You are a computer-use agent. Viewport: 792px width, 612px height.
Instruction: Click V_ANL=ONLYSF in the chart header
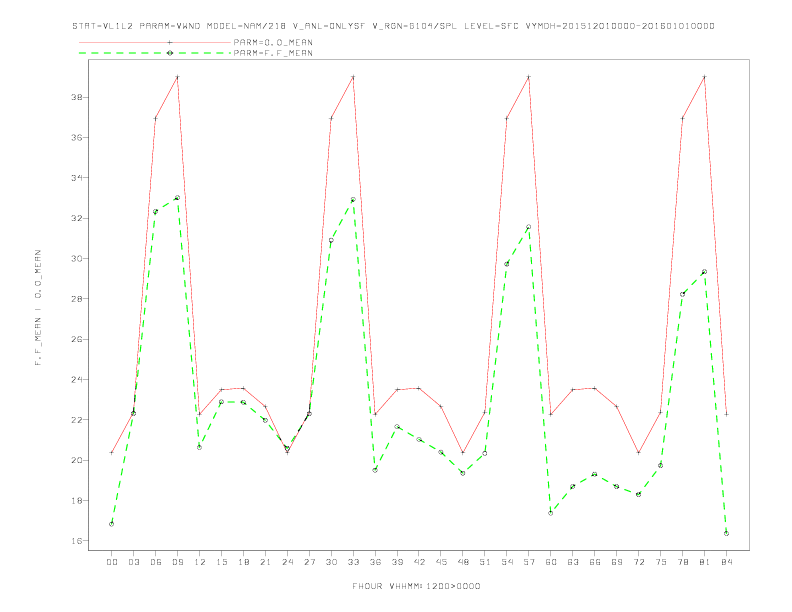pos(329,26)
